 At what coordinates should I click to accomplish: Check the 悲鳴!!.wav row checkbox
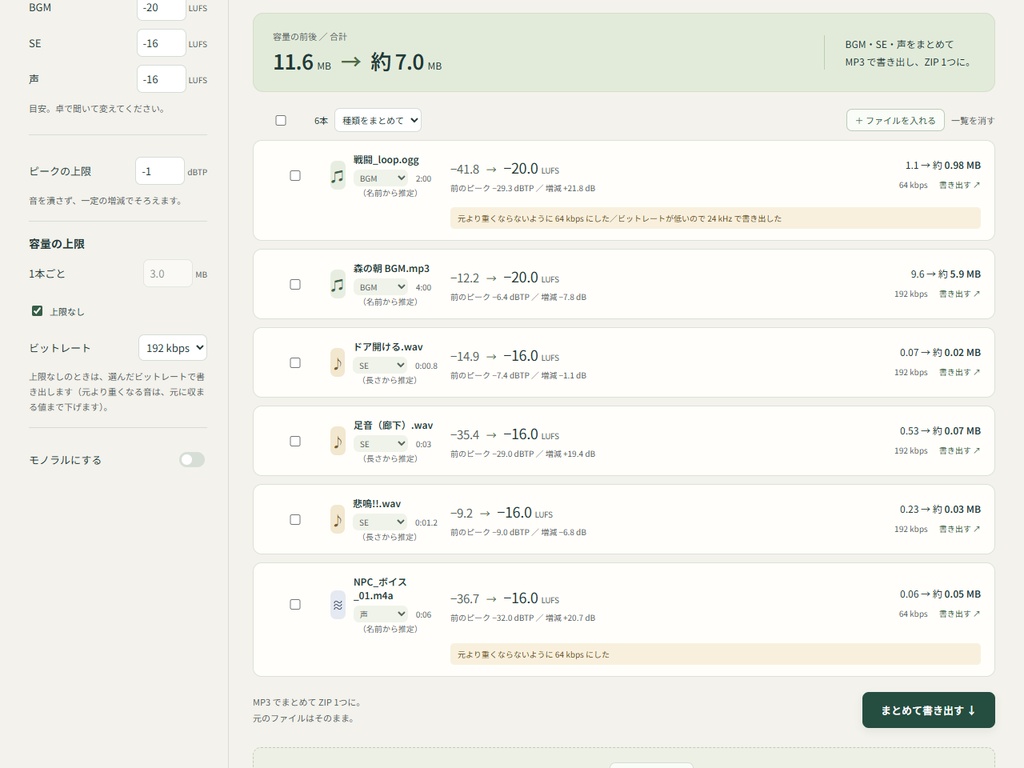pos(295,520)
